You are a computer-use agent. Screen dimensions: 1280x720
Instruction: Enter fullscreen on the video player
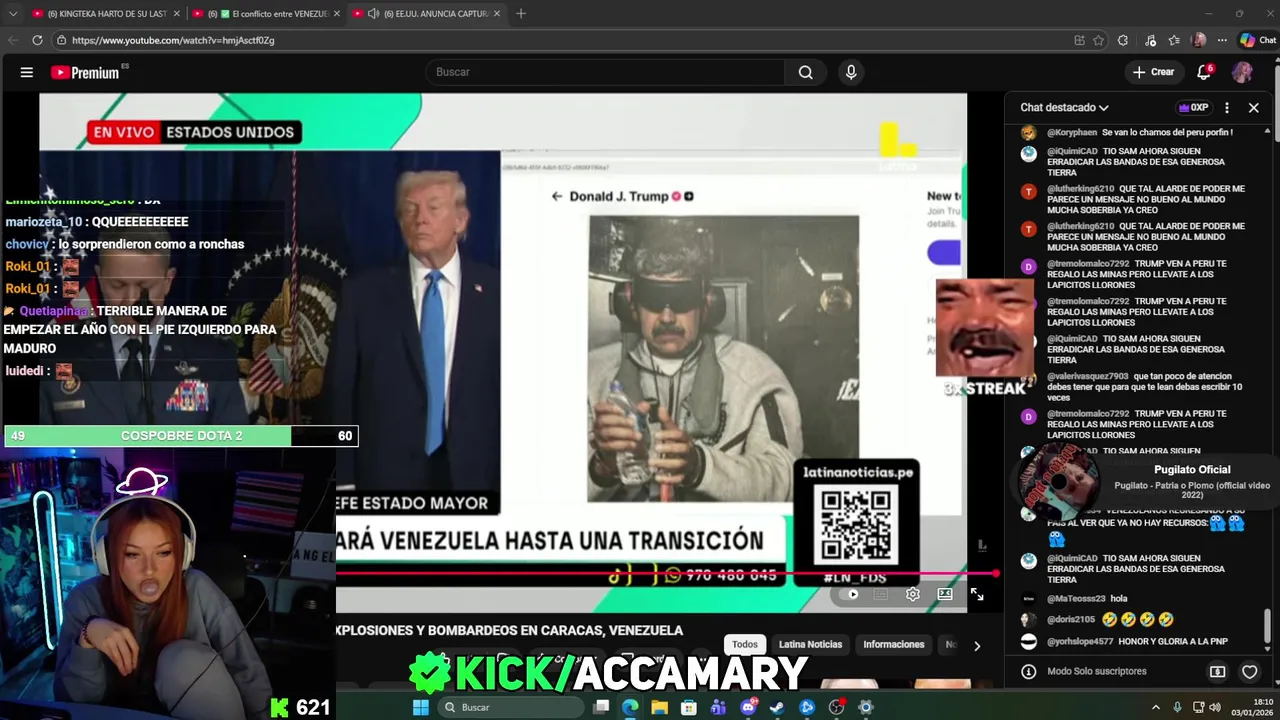pos(977,594)
